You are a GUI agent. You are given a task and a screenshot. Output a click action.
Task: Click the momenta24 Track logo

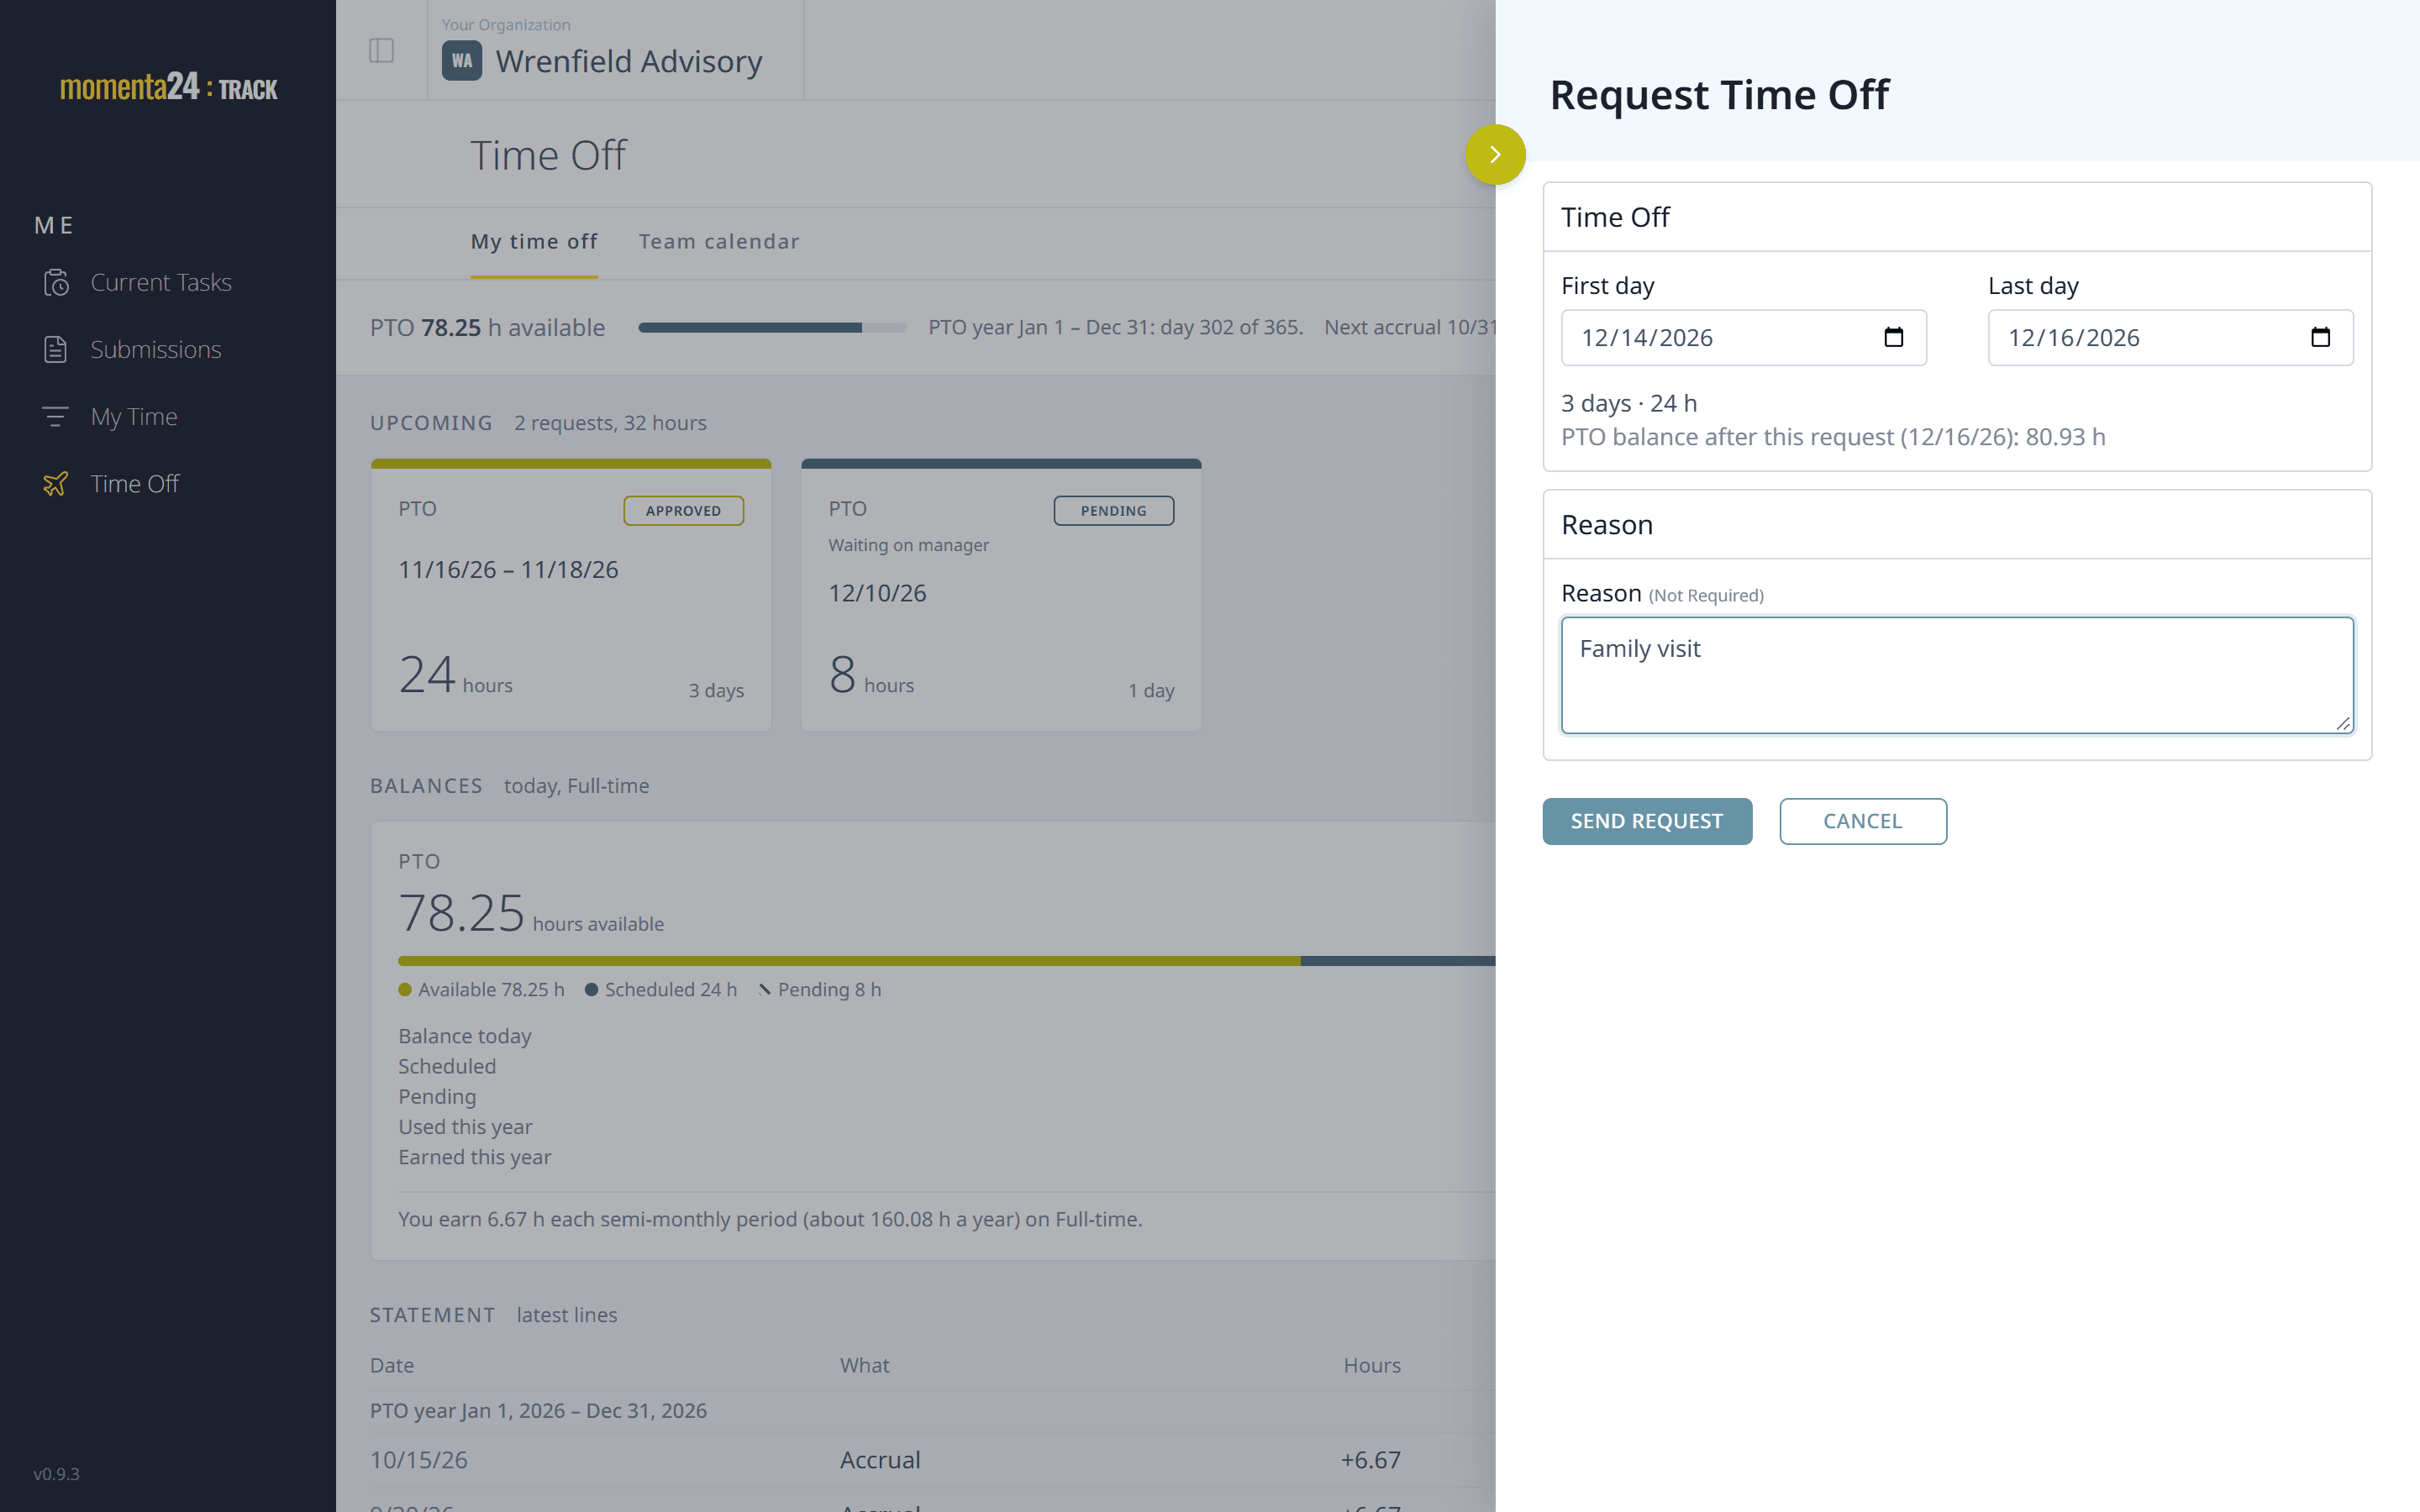tap(168, 87)
